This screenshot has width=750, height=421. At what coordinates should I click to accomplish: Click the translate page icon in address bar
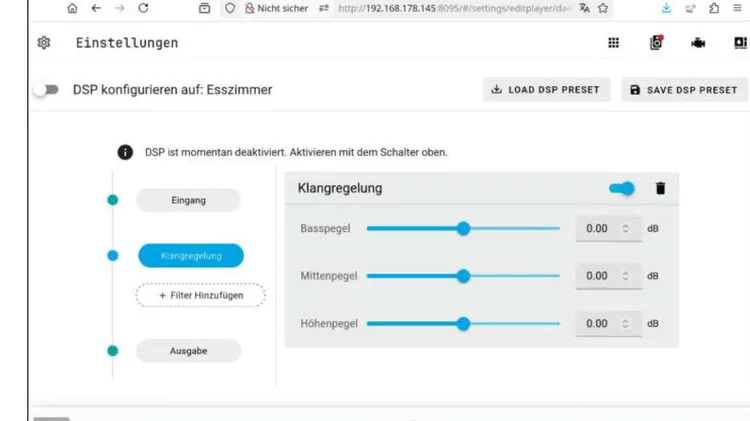[x=584, y=8]
